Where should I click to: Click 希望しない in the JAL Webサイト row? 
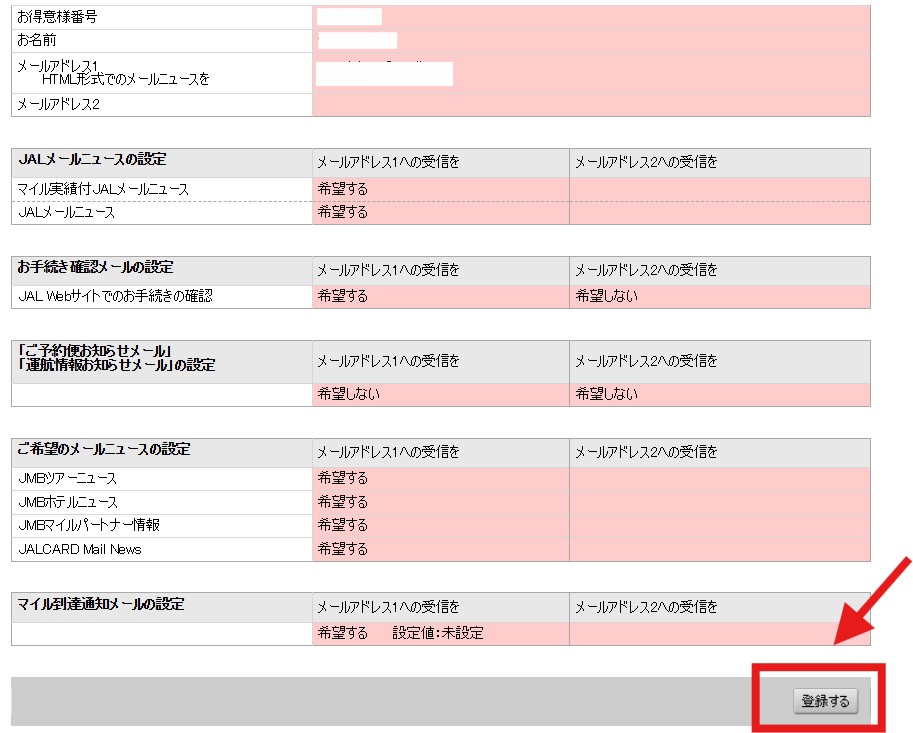point(606,296)
